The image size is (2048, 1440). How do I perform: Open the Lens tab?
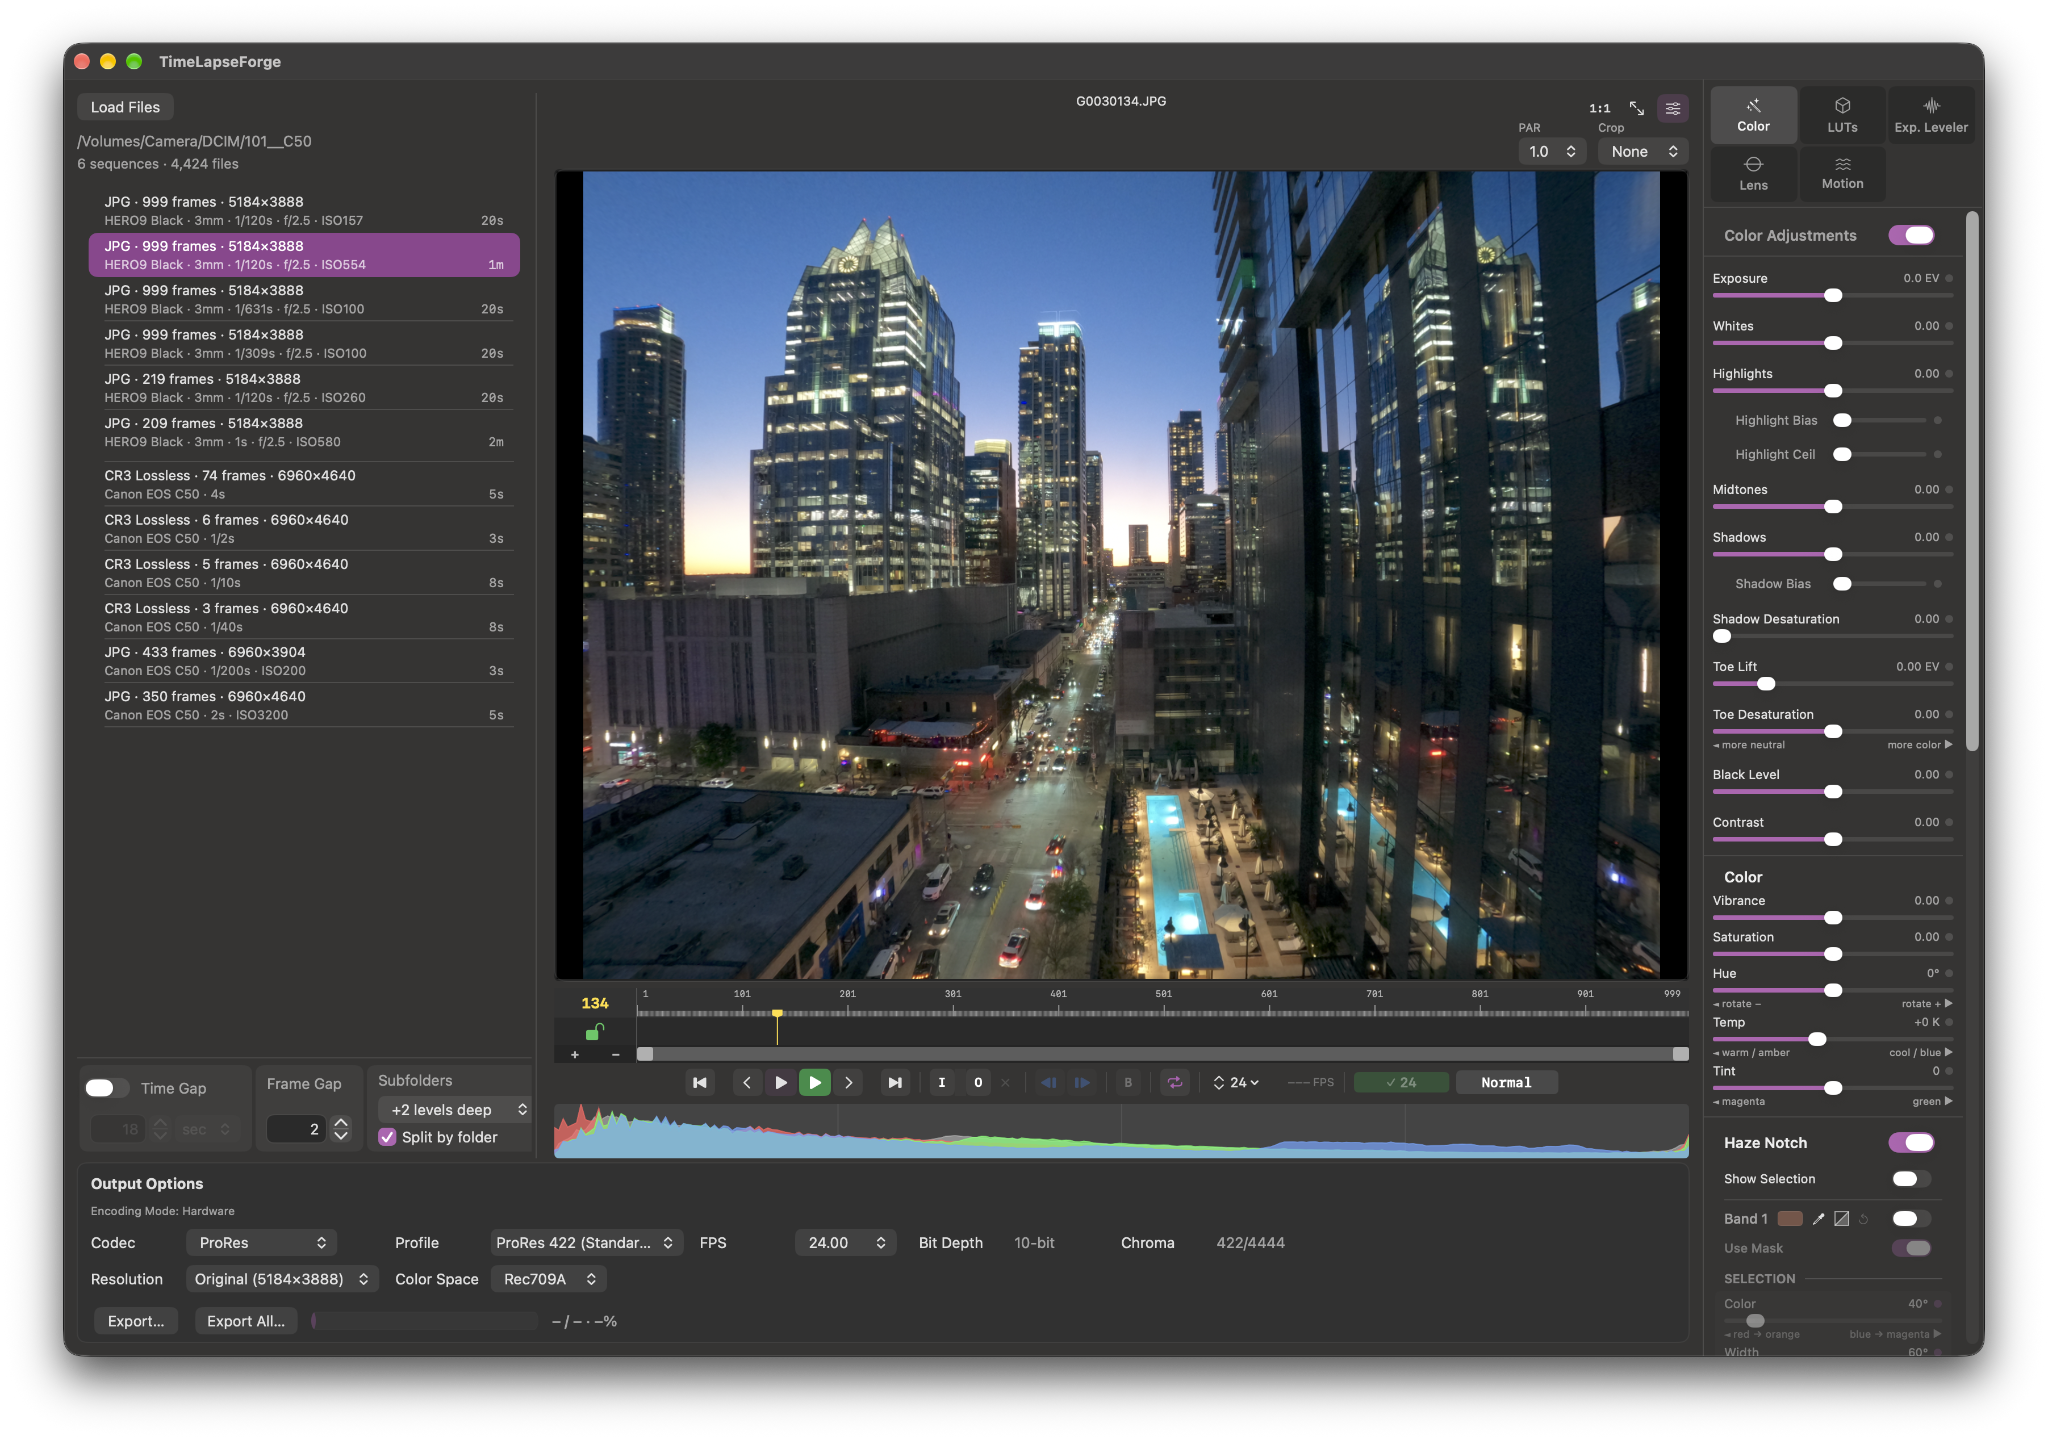coord(1753,173)
